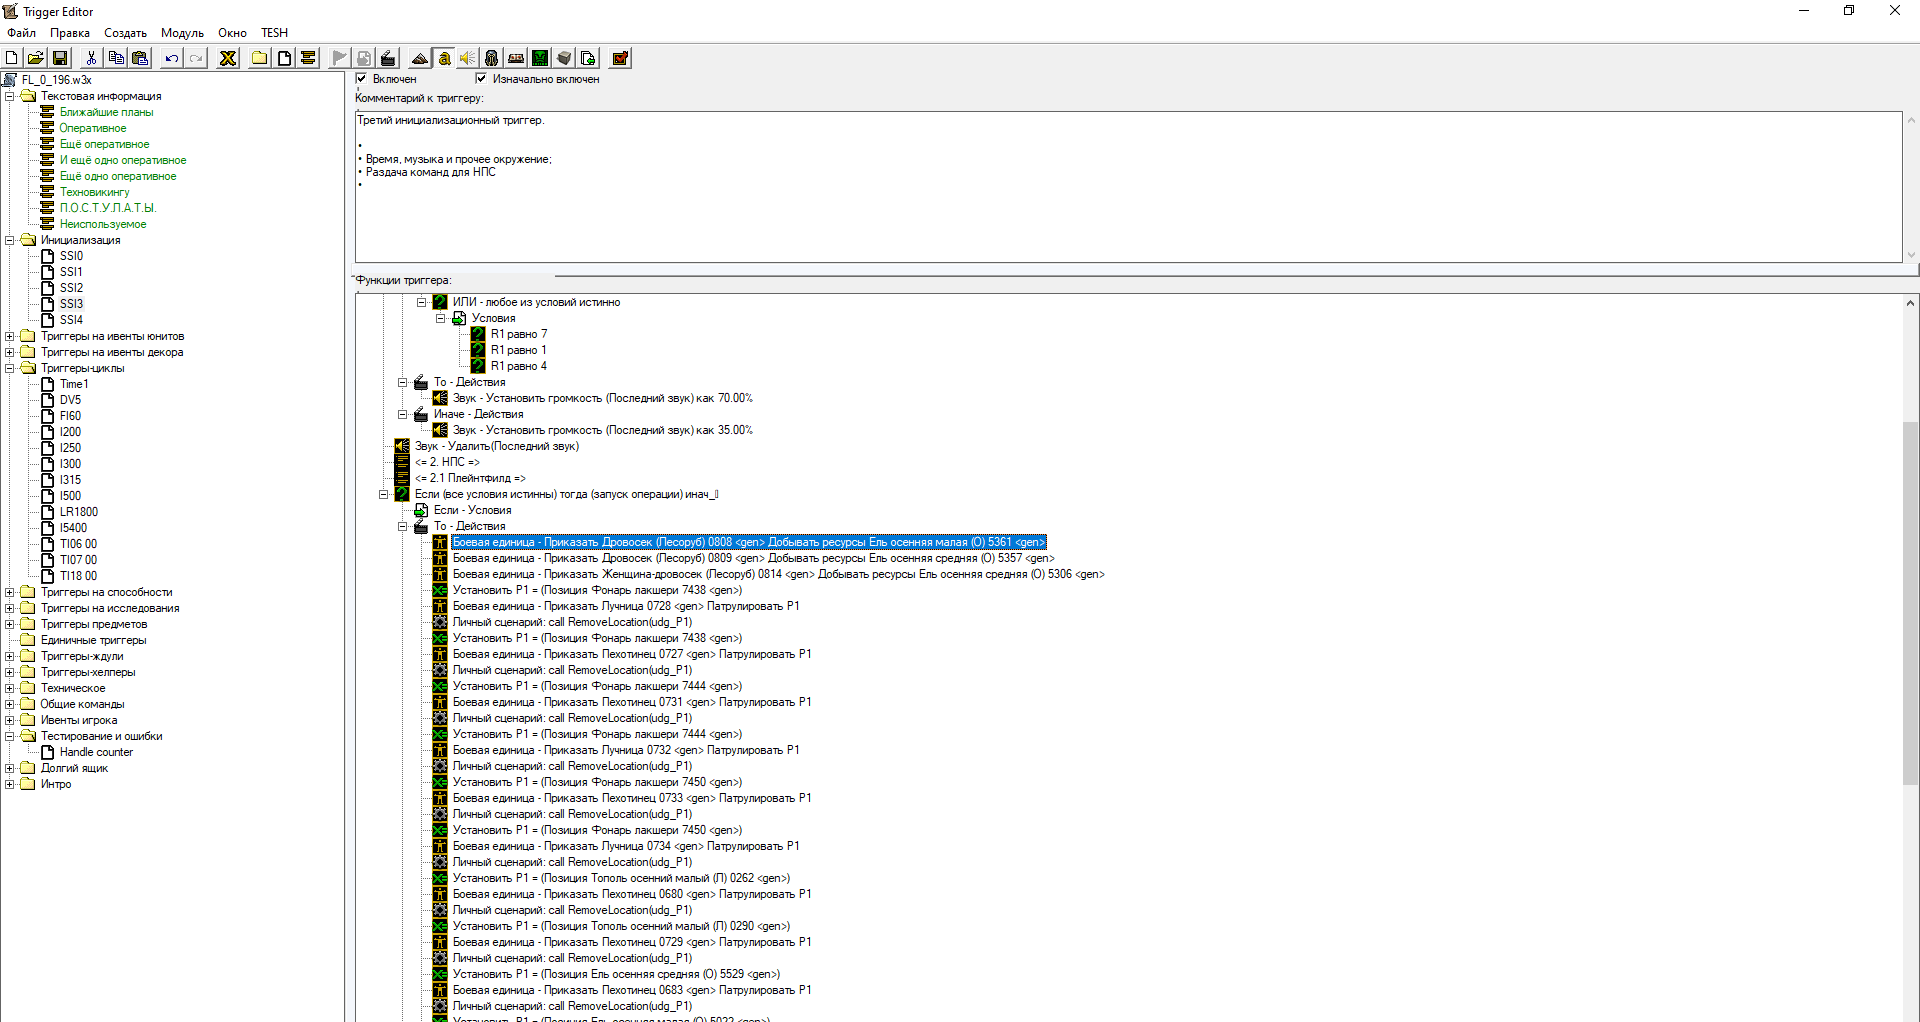Create a new category with the folder icon
This screenshot has width=1920, height=1022.
point(260,58)
